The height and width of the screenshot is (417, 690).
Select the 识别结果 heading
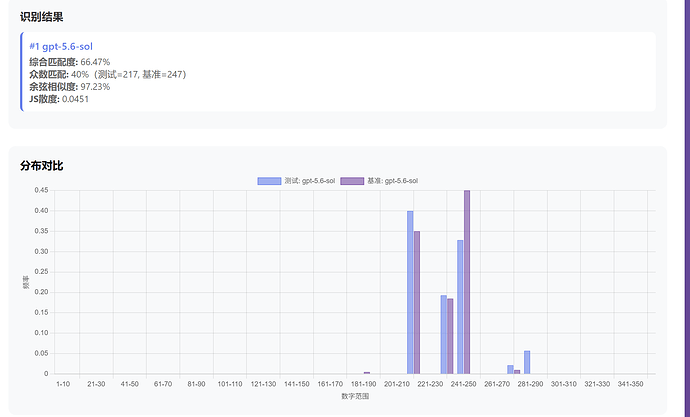(41, 17)
